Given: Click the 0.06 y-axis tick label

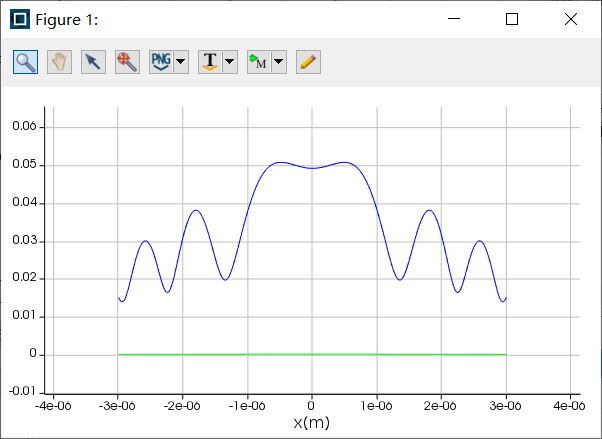Looking at the screenshot, I should (24, 126).
